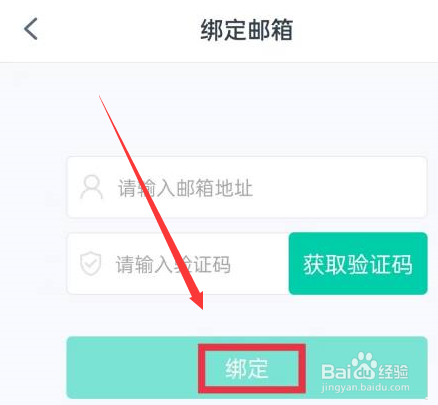Image resolution: width=438 pixels, height=405 pixels.
Task: Click the red arrow annotation head
Action: (x=197, y=298)
